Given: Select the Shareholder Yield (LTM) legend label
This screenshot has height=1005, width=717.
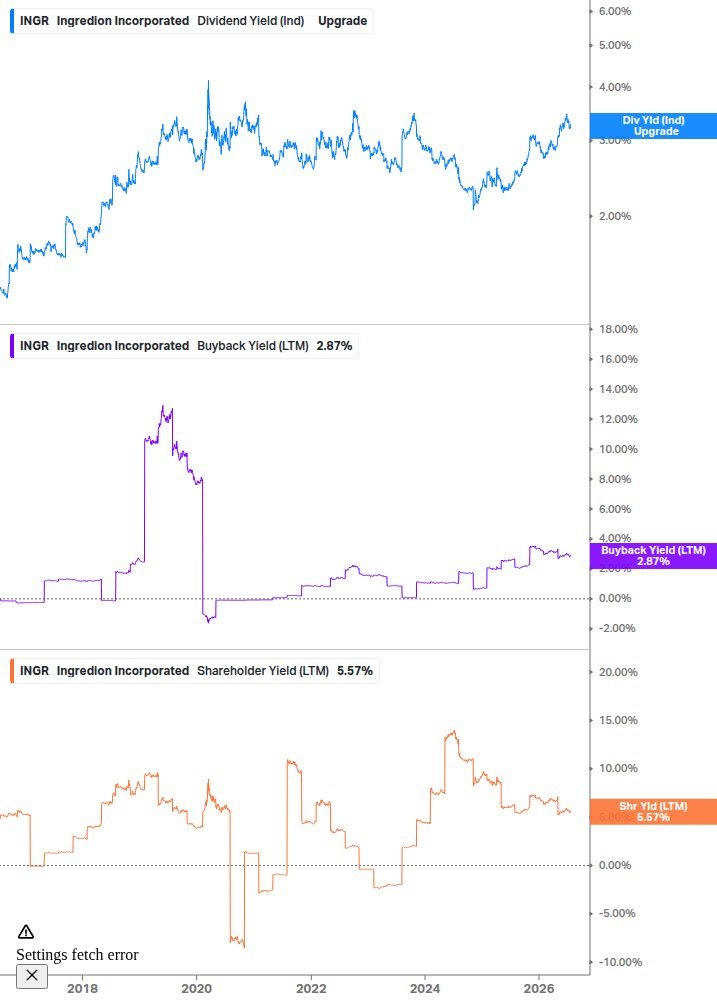Looking at the screenshot, I should pyautogui.click(x=263, y=671).
